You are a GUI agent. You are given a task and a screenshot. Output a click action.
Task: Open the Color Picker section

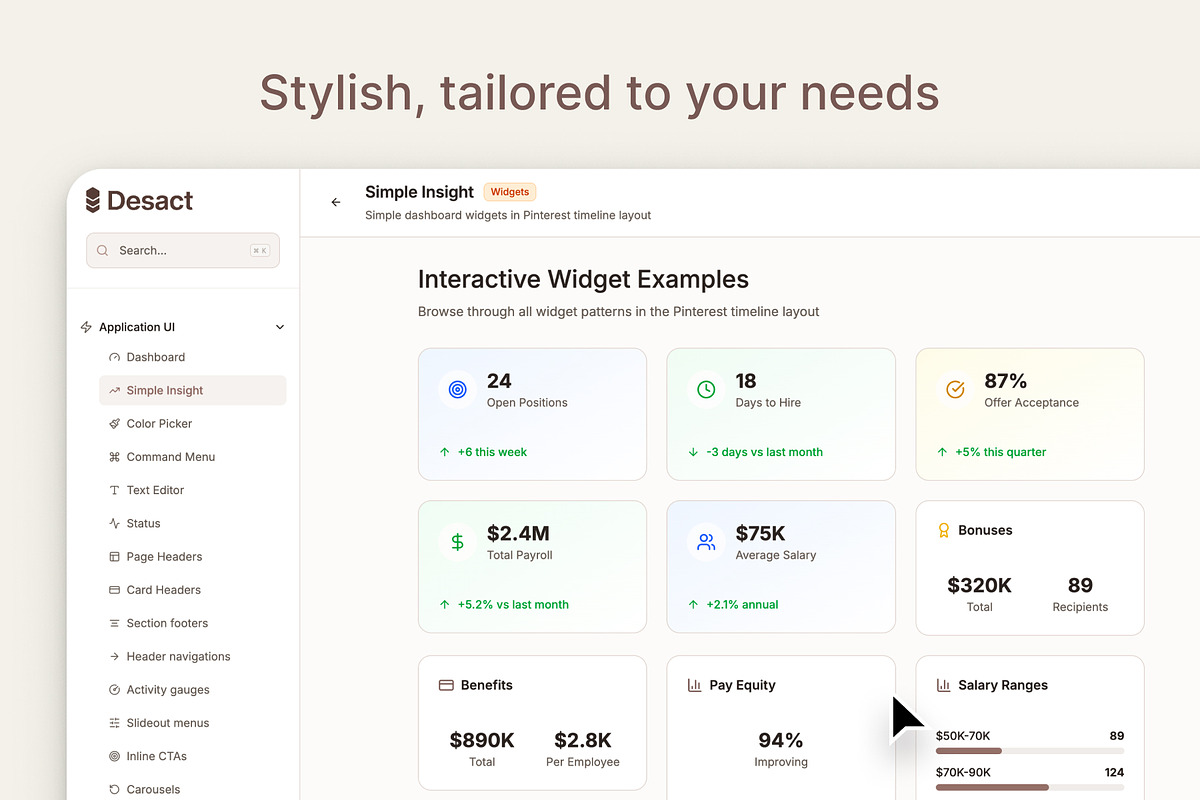tap(113, 423)
